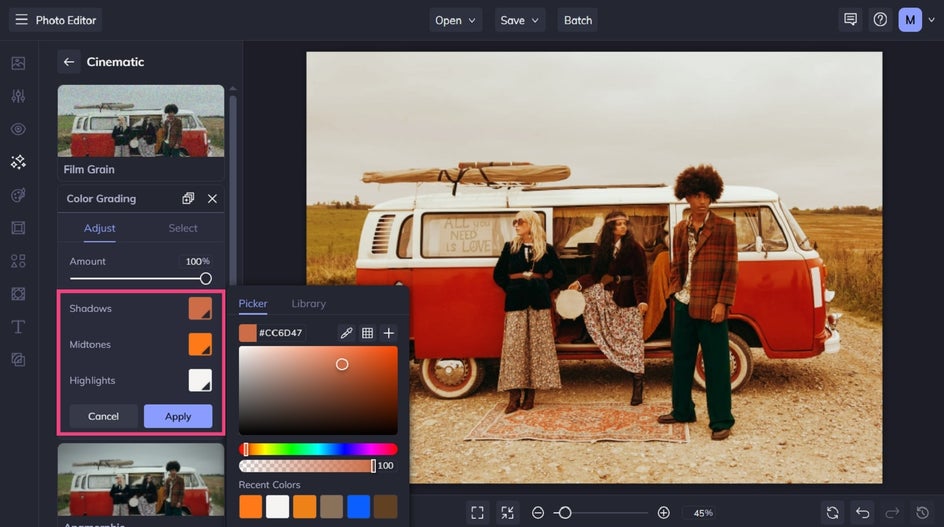Click the Batch button

pyautogui.click(x=577, y=20)
